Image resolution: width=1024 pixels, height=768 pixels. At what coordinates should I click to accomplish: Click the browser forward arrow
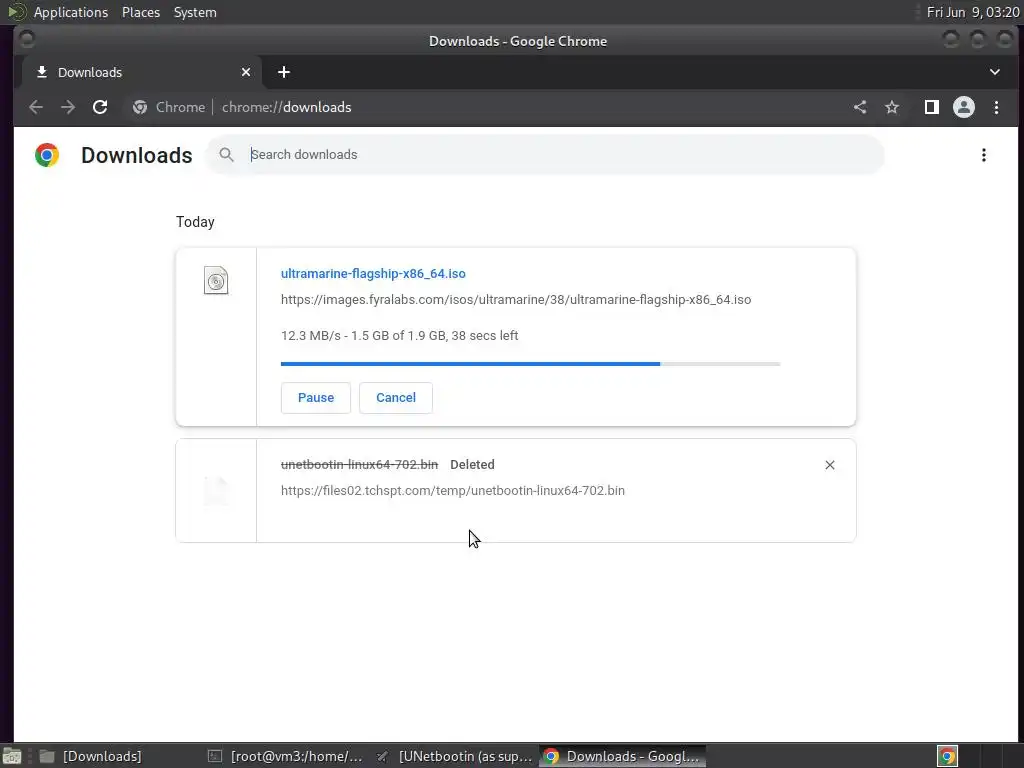coord(68,107)
